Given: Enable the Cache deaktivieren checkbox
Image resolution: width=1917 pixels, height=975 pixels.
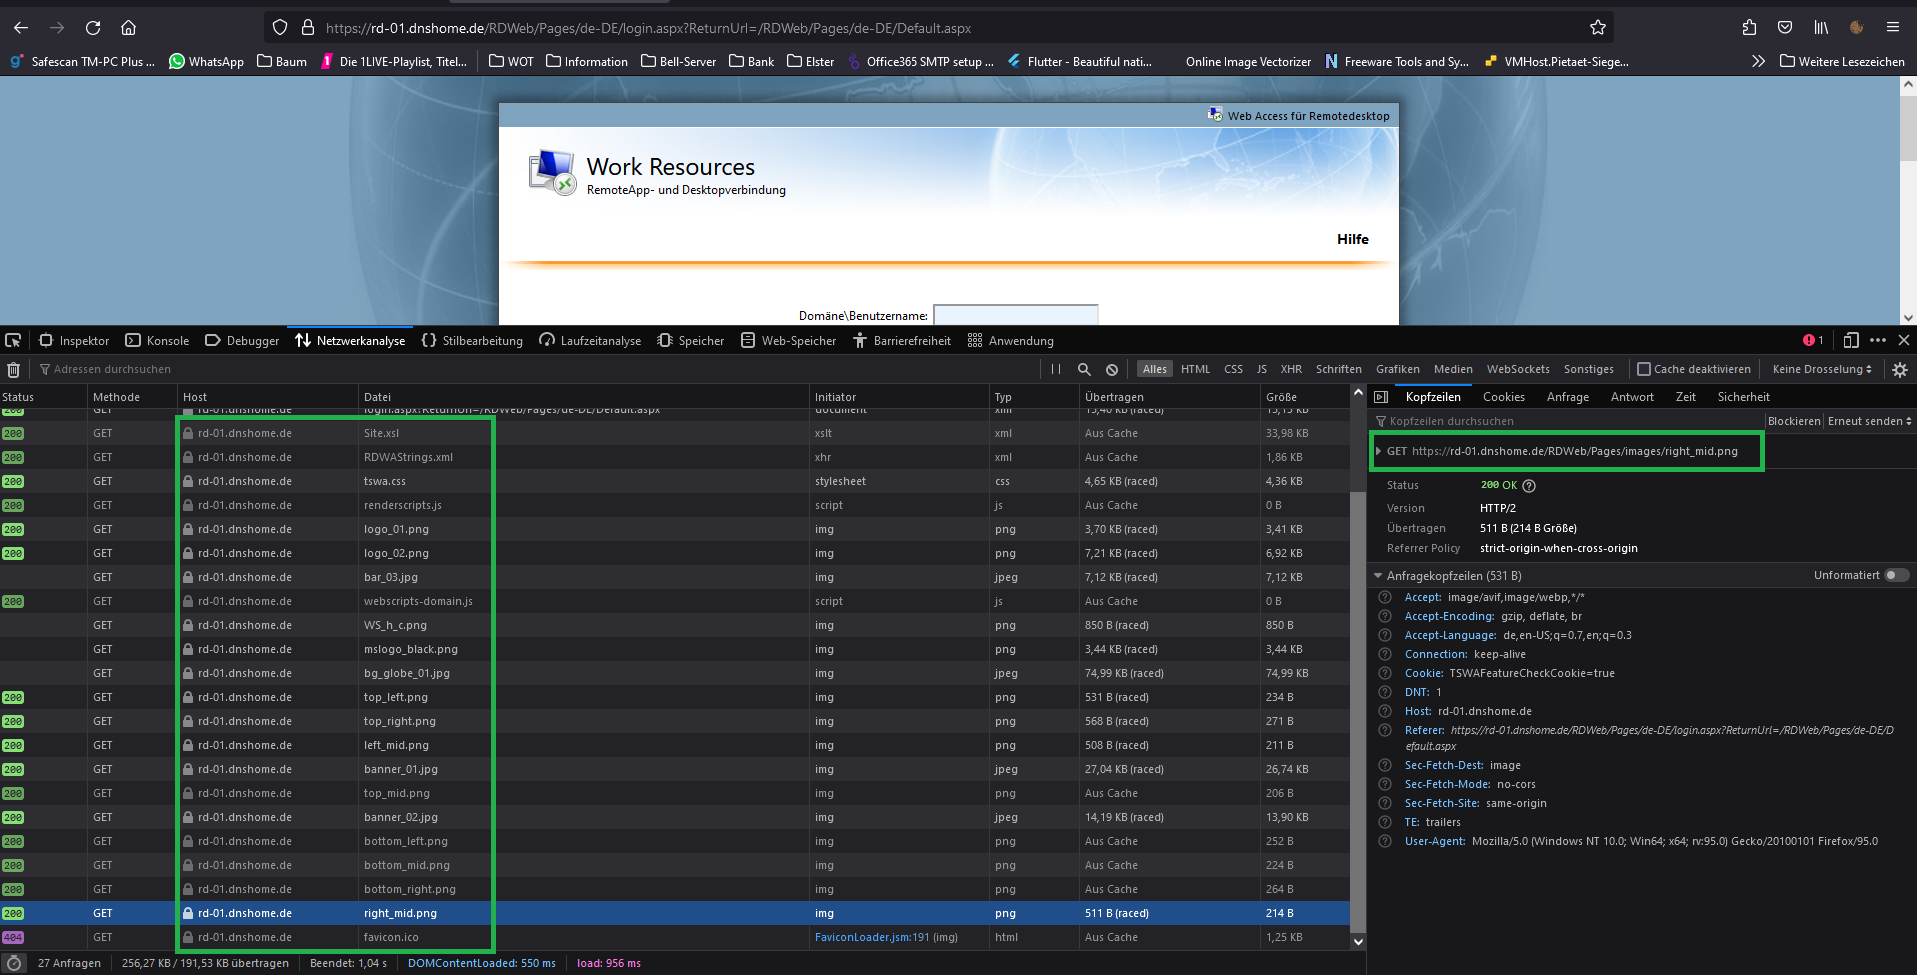Looking at the screenshot, I should [x=1643, y=369].
